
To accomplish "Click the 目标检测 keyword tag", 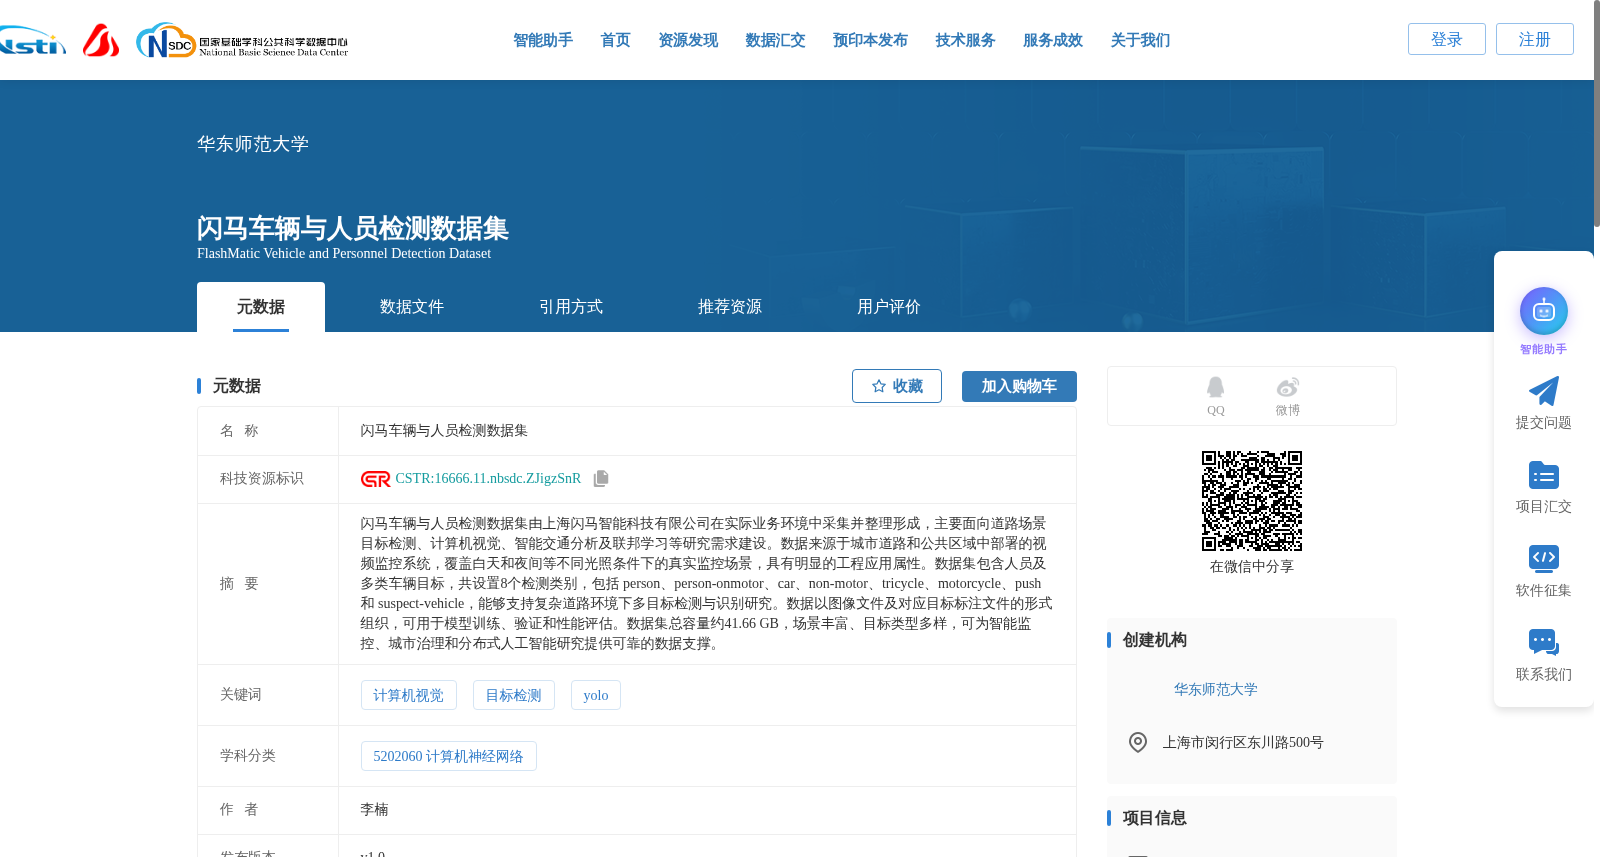I will pyautogui.click(x=513, y=695).
